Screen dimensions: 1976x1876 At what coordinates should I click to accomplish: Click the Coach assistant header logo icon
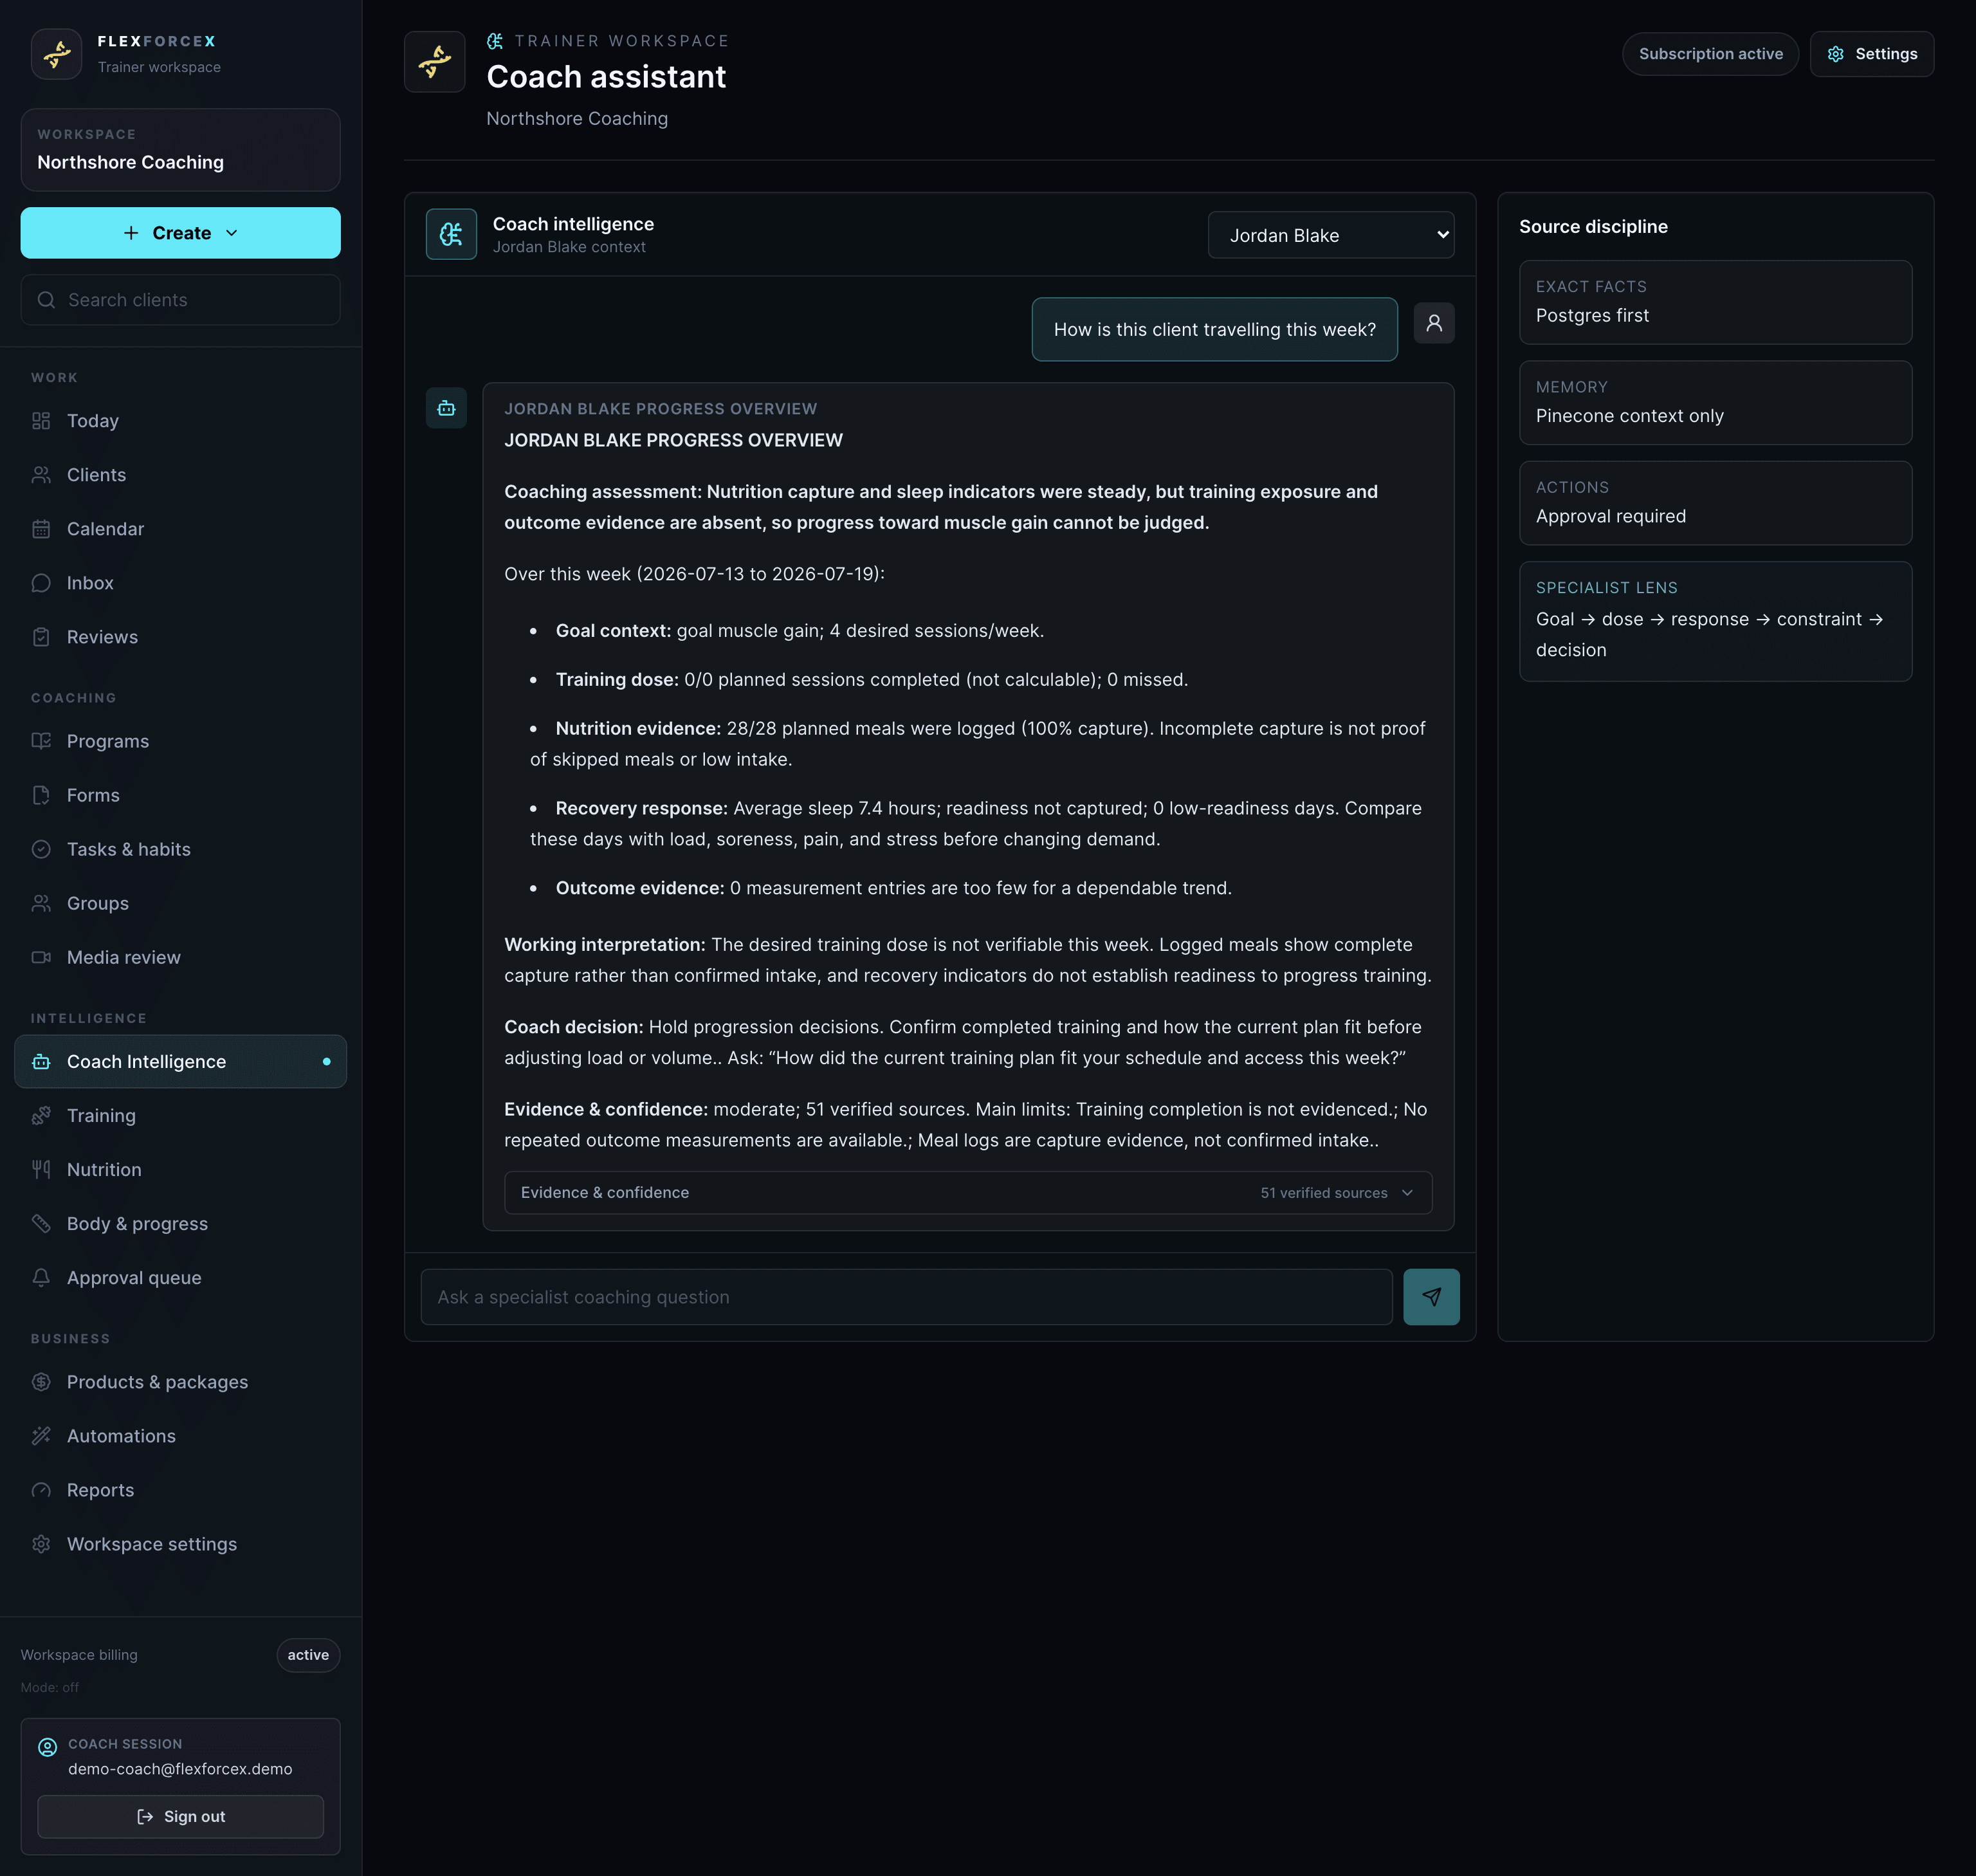tap(435, 62)
